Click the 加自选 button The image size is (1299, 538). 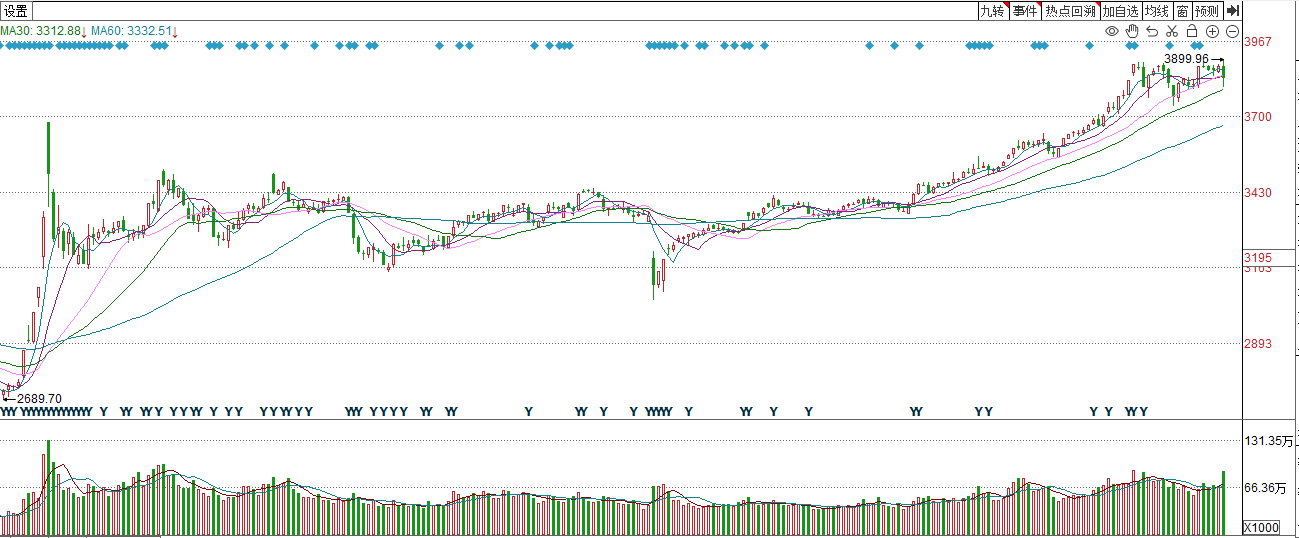pyautogui.click(x=1121, y=11)
